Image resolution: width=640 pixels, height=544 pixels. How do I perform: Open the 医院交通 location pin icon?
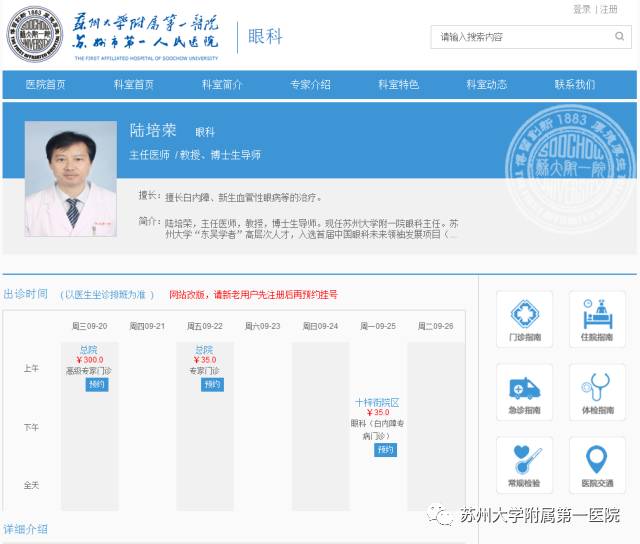click(x=597, y=465)
